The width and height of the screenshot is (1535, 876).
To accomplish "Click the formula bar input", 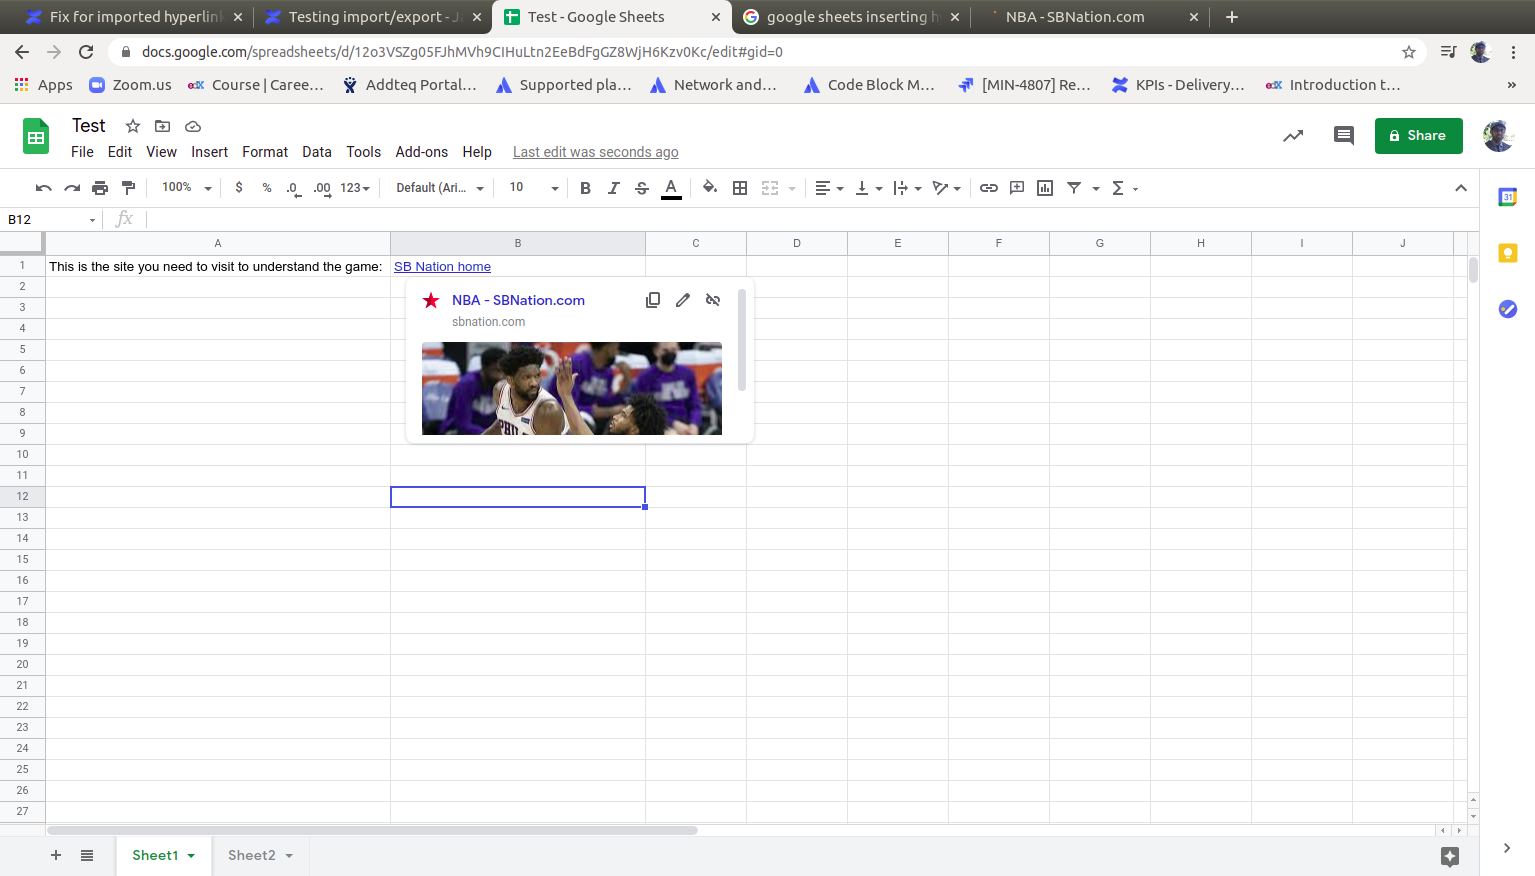I will pyautogui.click(x=810, y=220).
